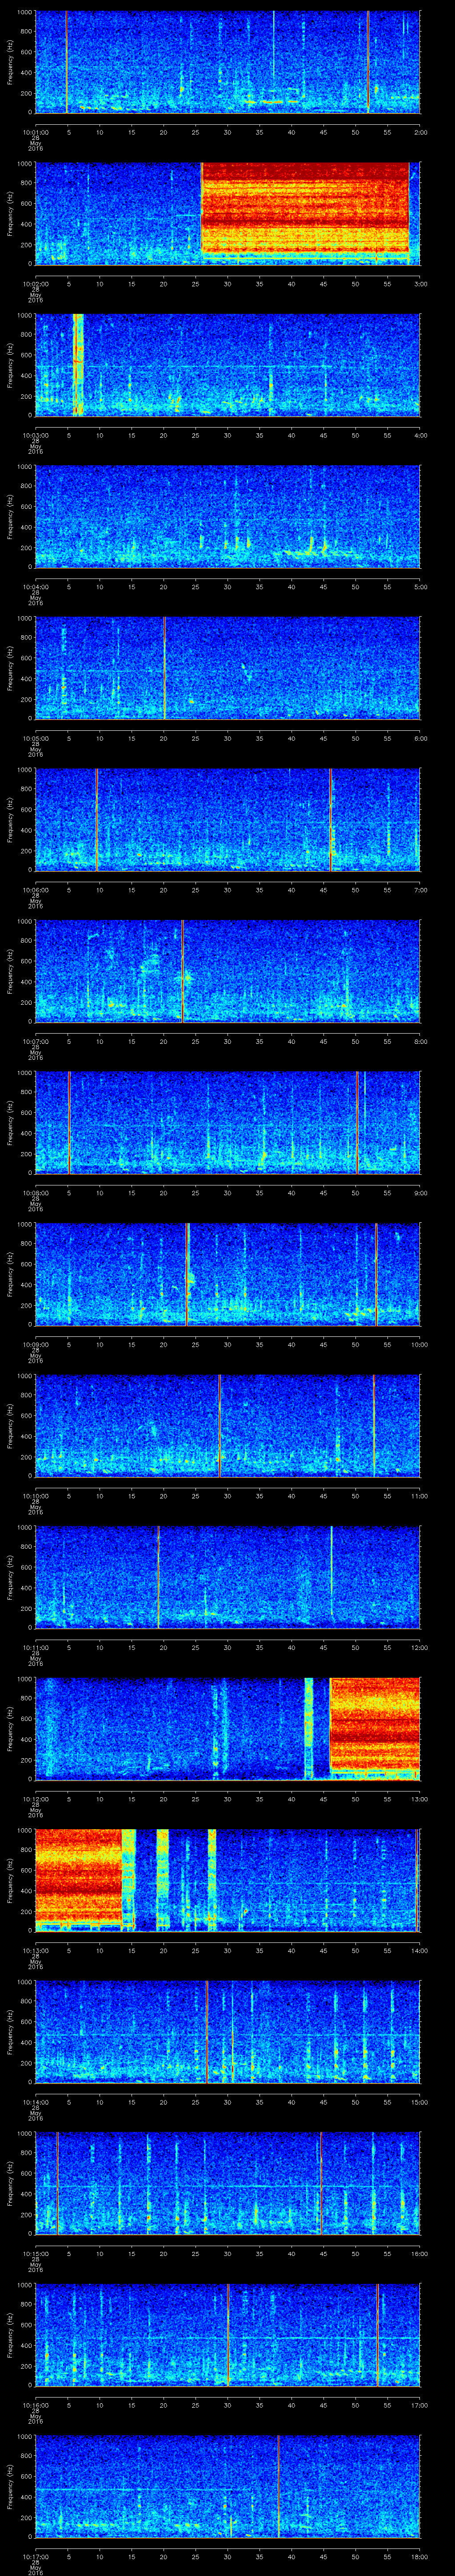
Task: Click the '10:10:00' start time label
Action: point(35,1495)
